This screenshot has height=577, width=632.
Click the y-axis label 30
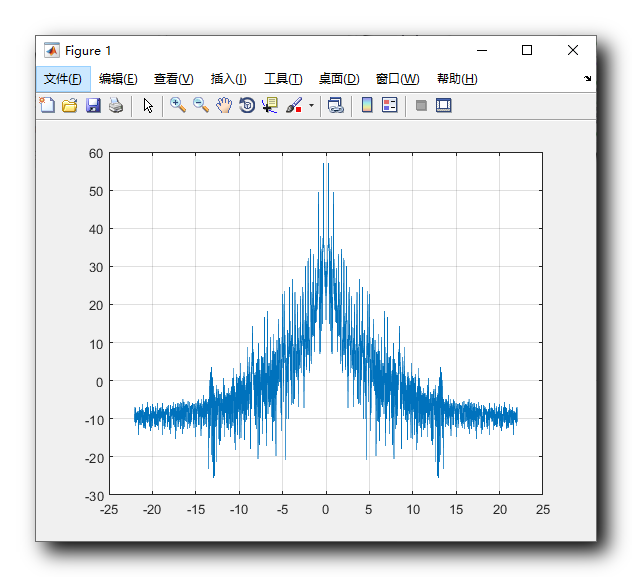tap(96, 268)
